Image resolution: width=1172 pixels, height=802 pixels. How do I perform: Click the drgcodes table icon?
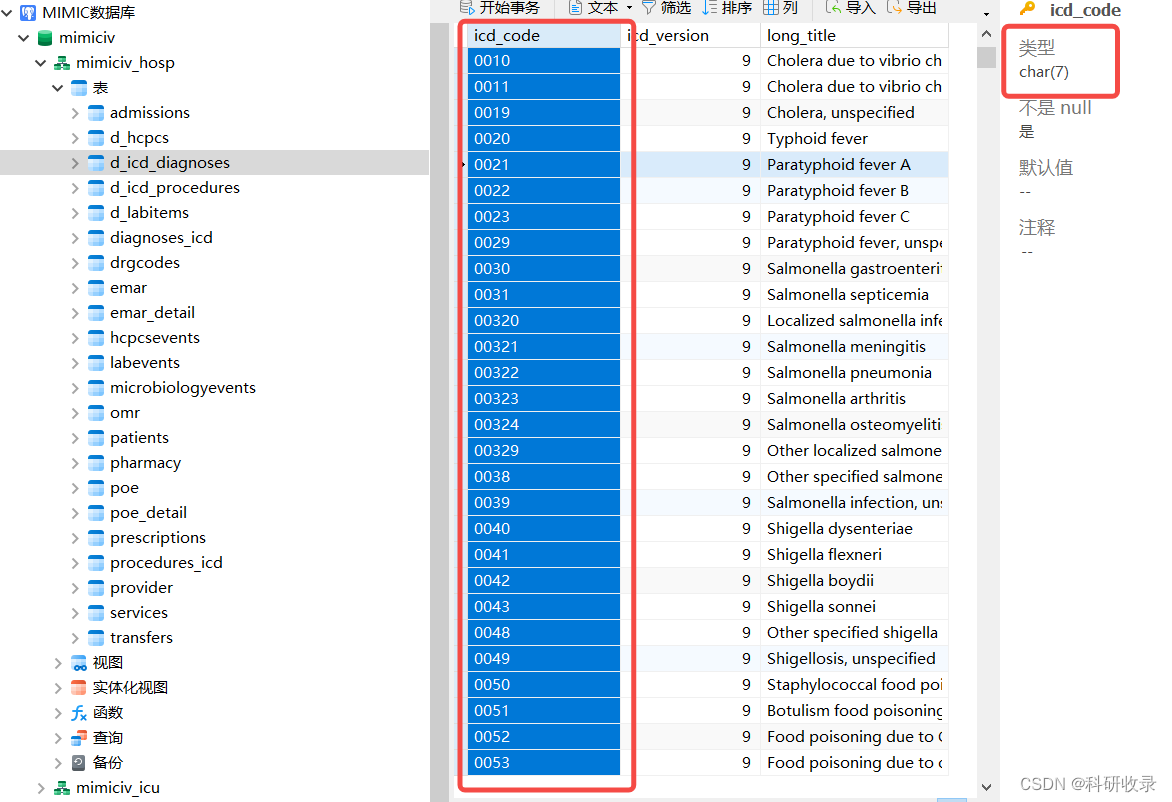[x=96, y=263]
